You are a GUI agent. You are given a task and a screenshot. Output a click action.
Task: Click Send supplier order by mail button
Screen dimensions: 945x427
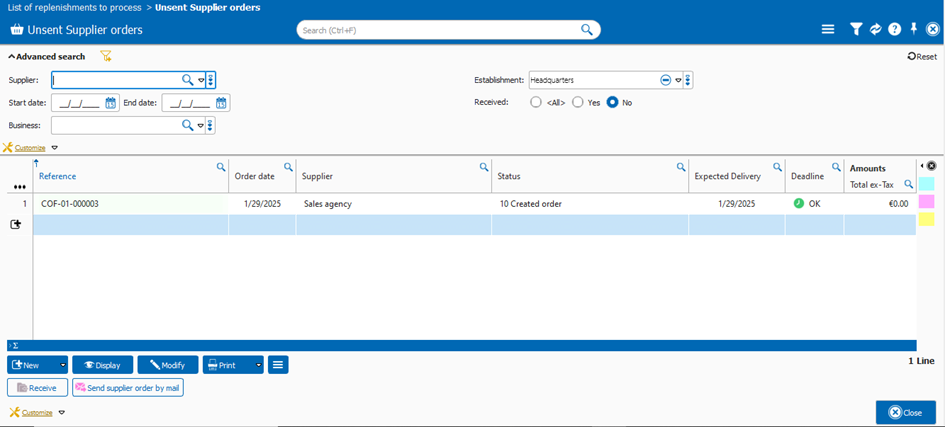click(x=128, y=387)
